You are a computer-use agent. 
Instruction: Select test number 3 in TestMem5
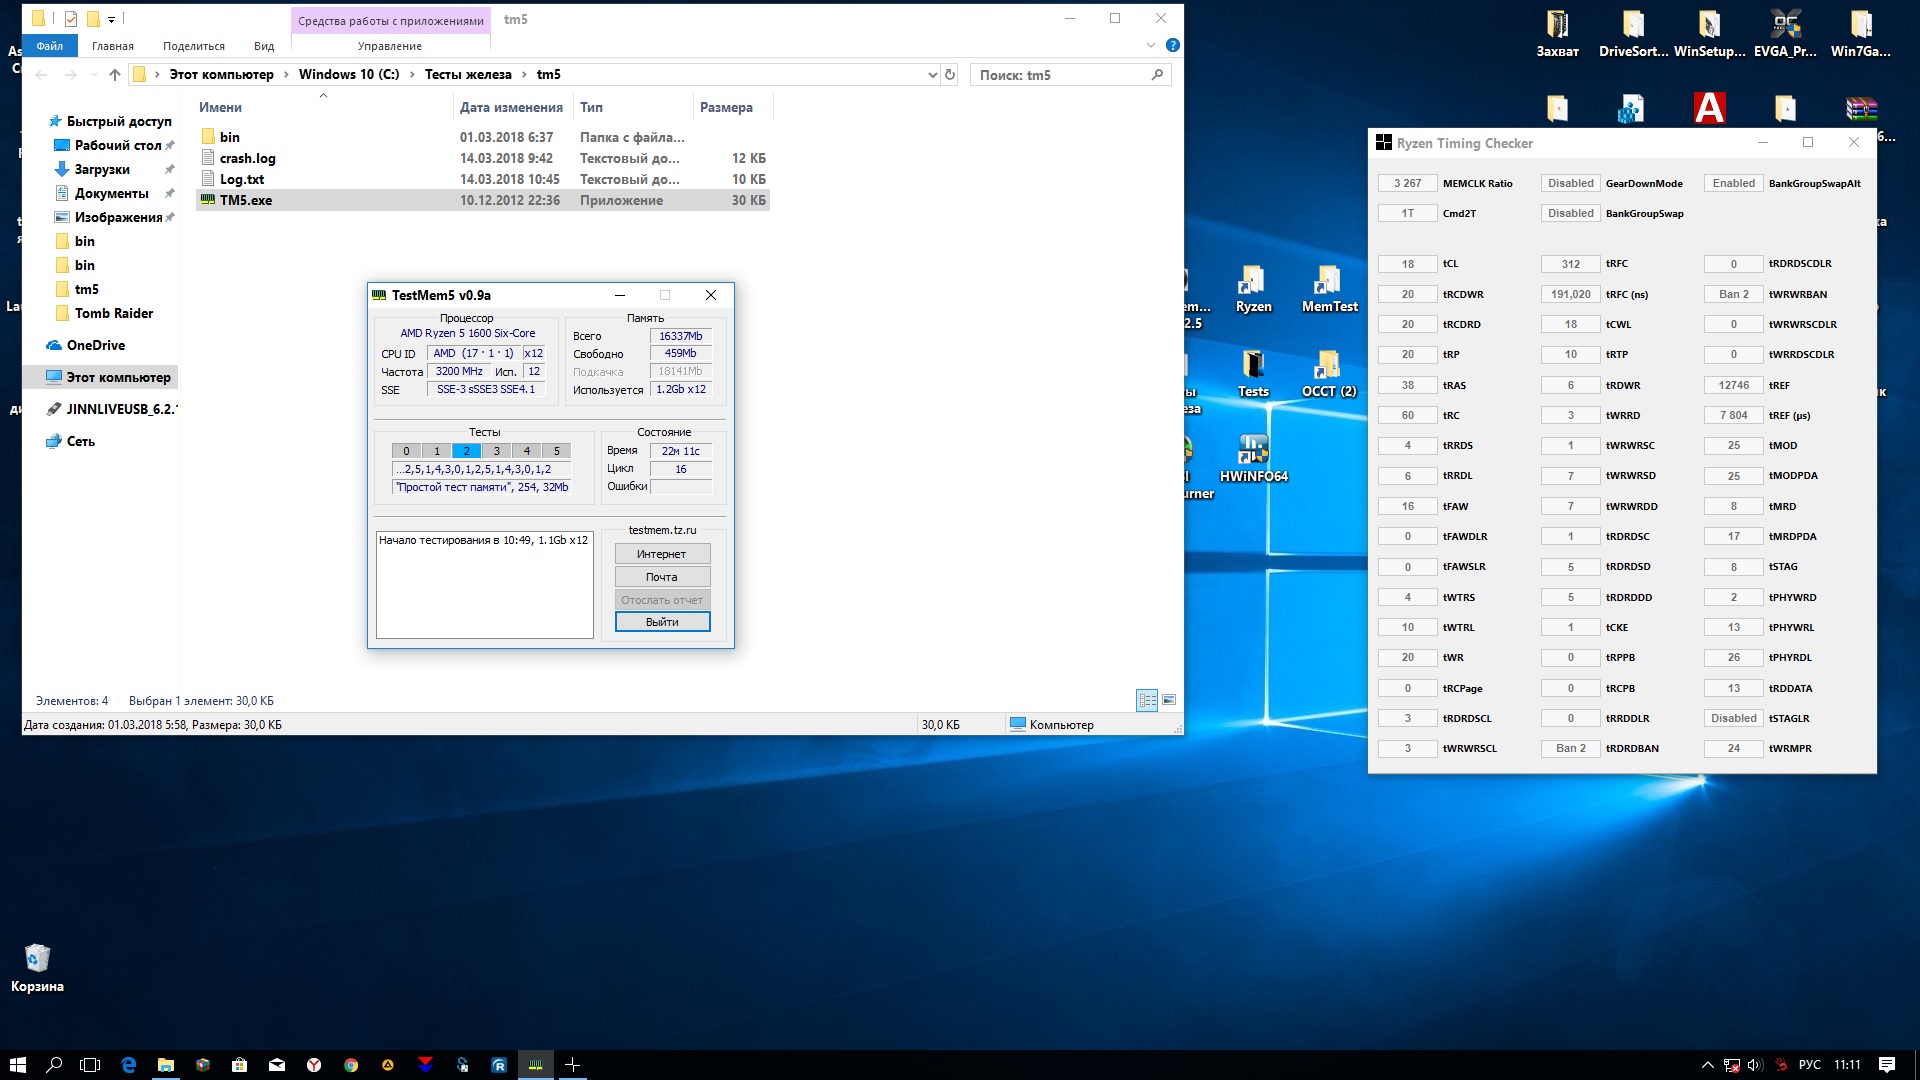tap(497, 451)
